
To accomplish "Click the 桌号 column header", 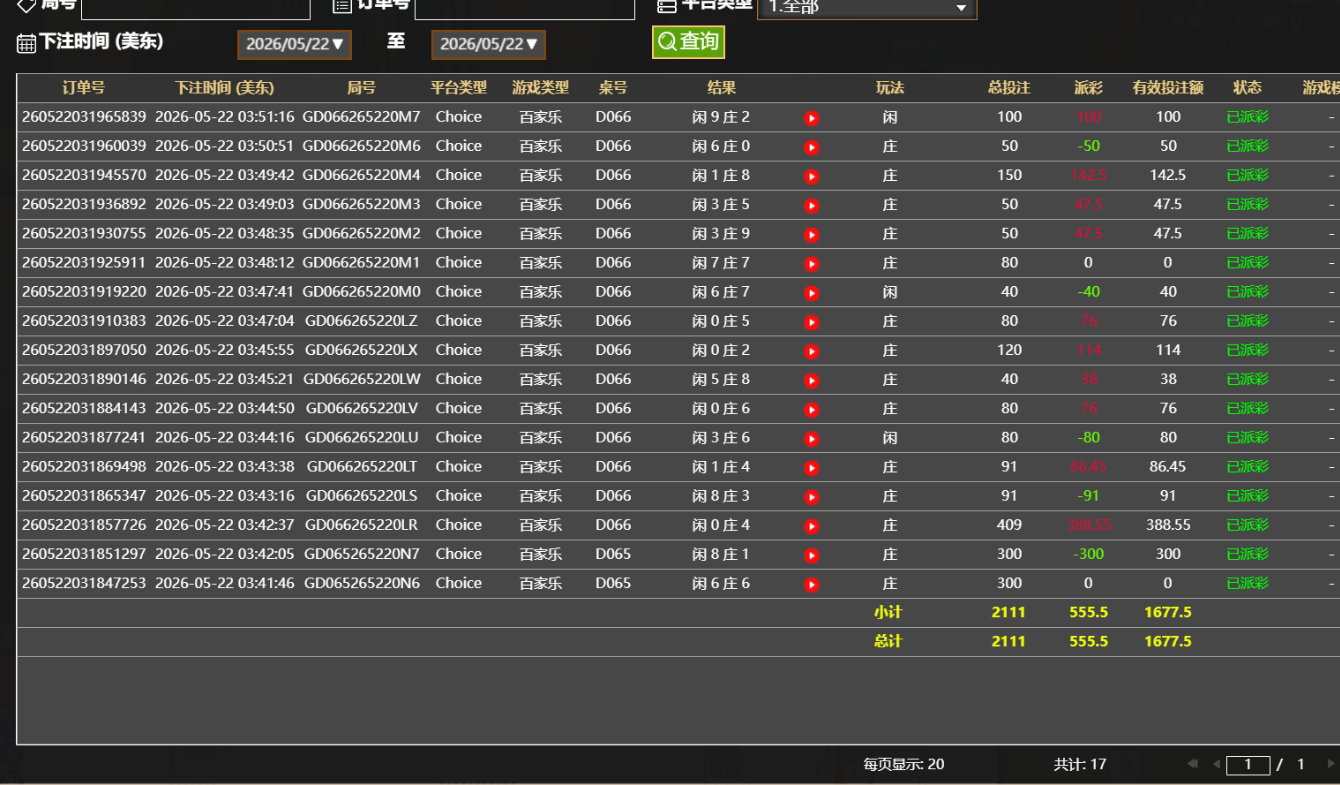I will coord(613,88).
